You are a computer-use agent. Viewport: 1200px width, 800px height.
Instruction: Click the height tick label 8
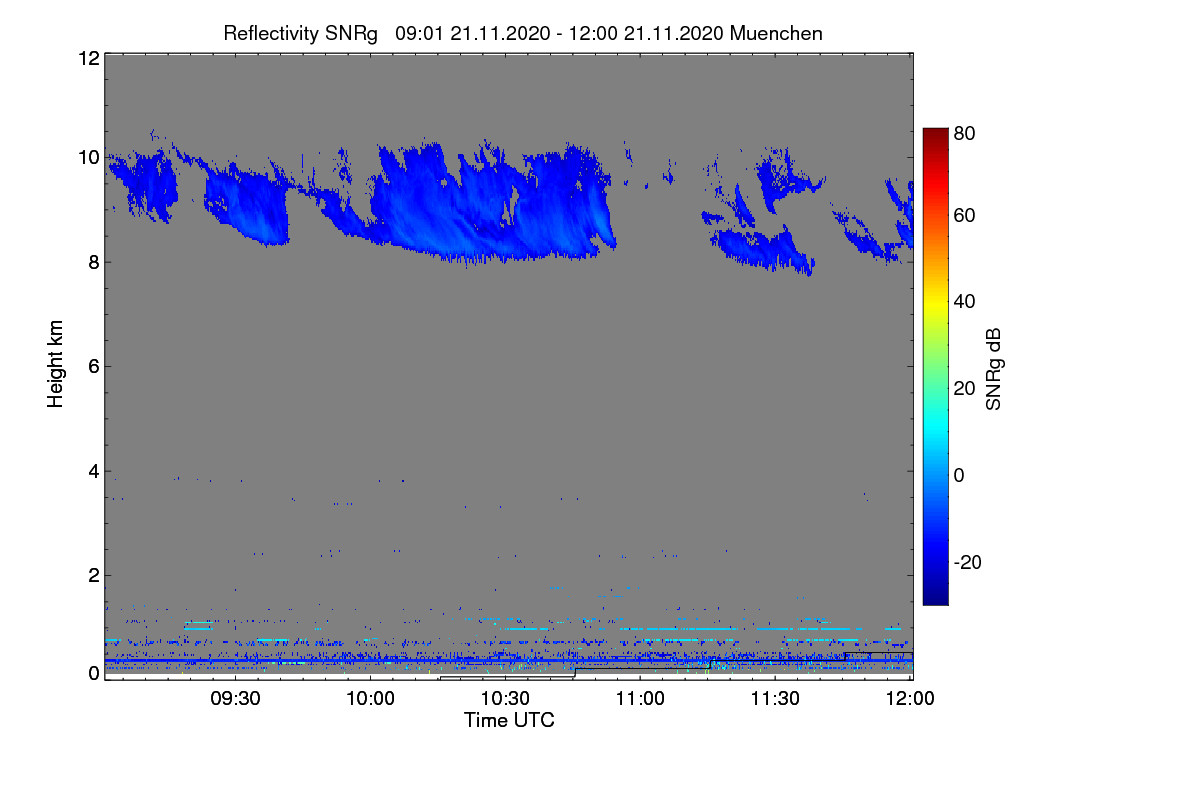pyautogui.click(x=93, y=262)
